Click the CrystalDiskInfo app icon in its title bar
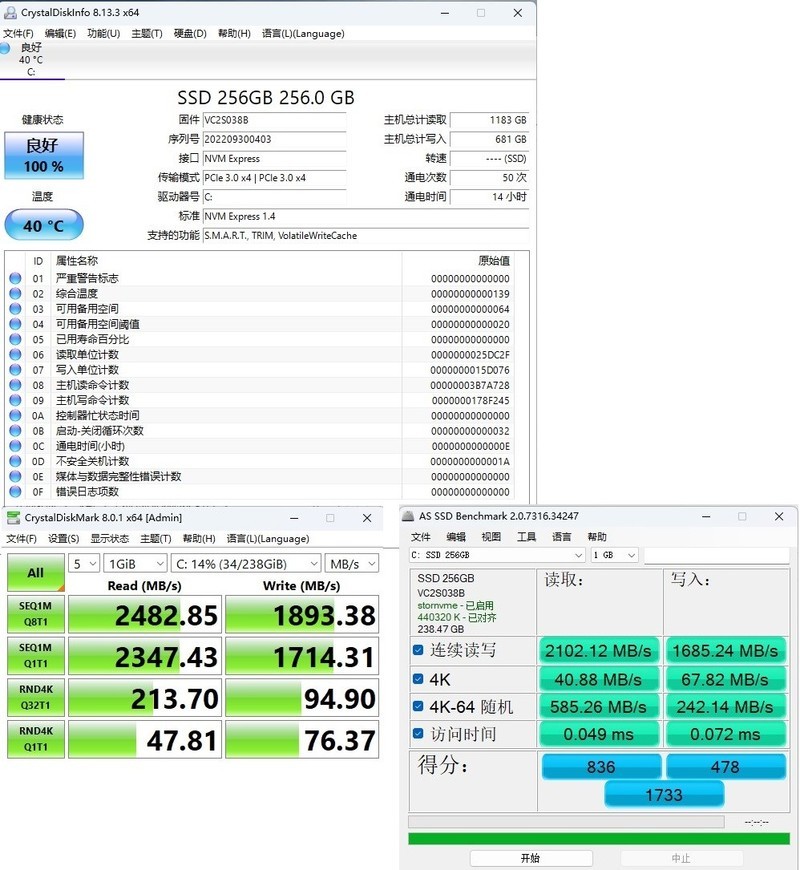Viewport: 800px width, 870px height. (x=10, y=13)
